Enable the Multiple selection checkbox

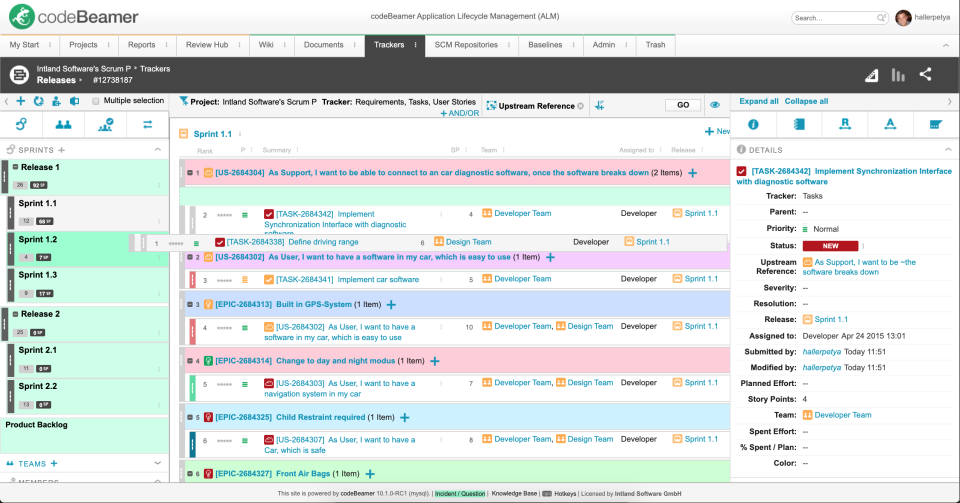(x=96, y=101)
